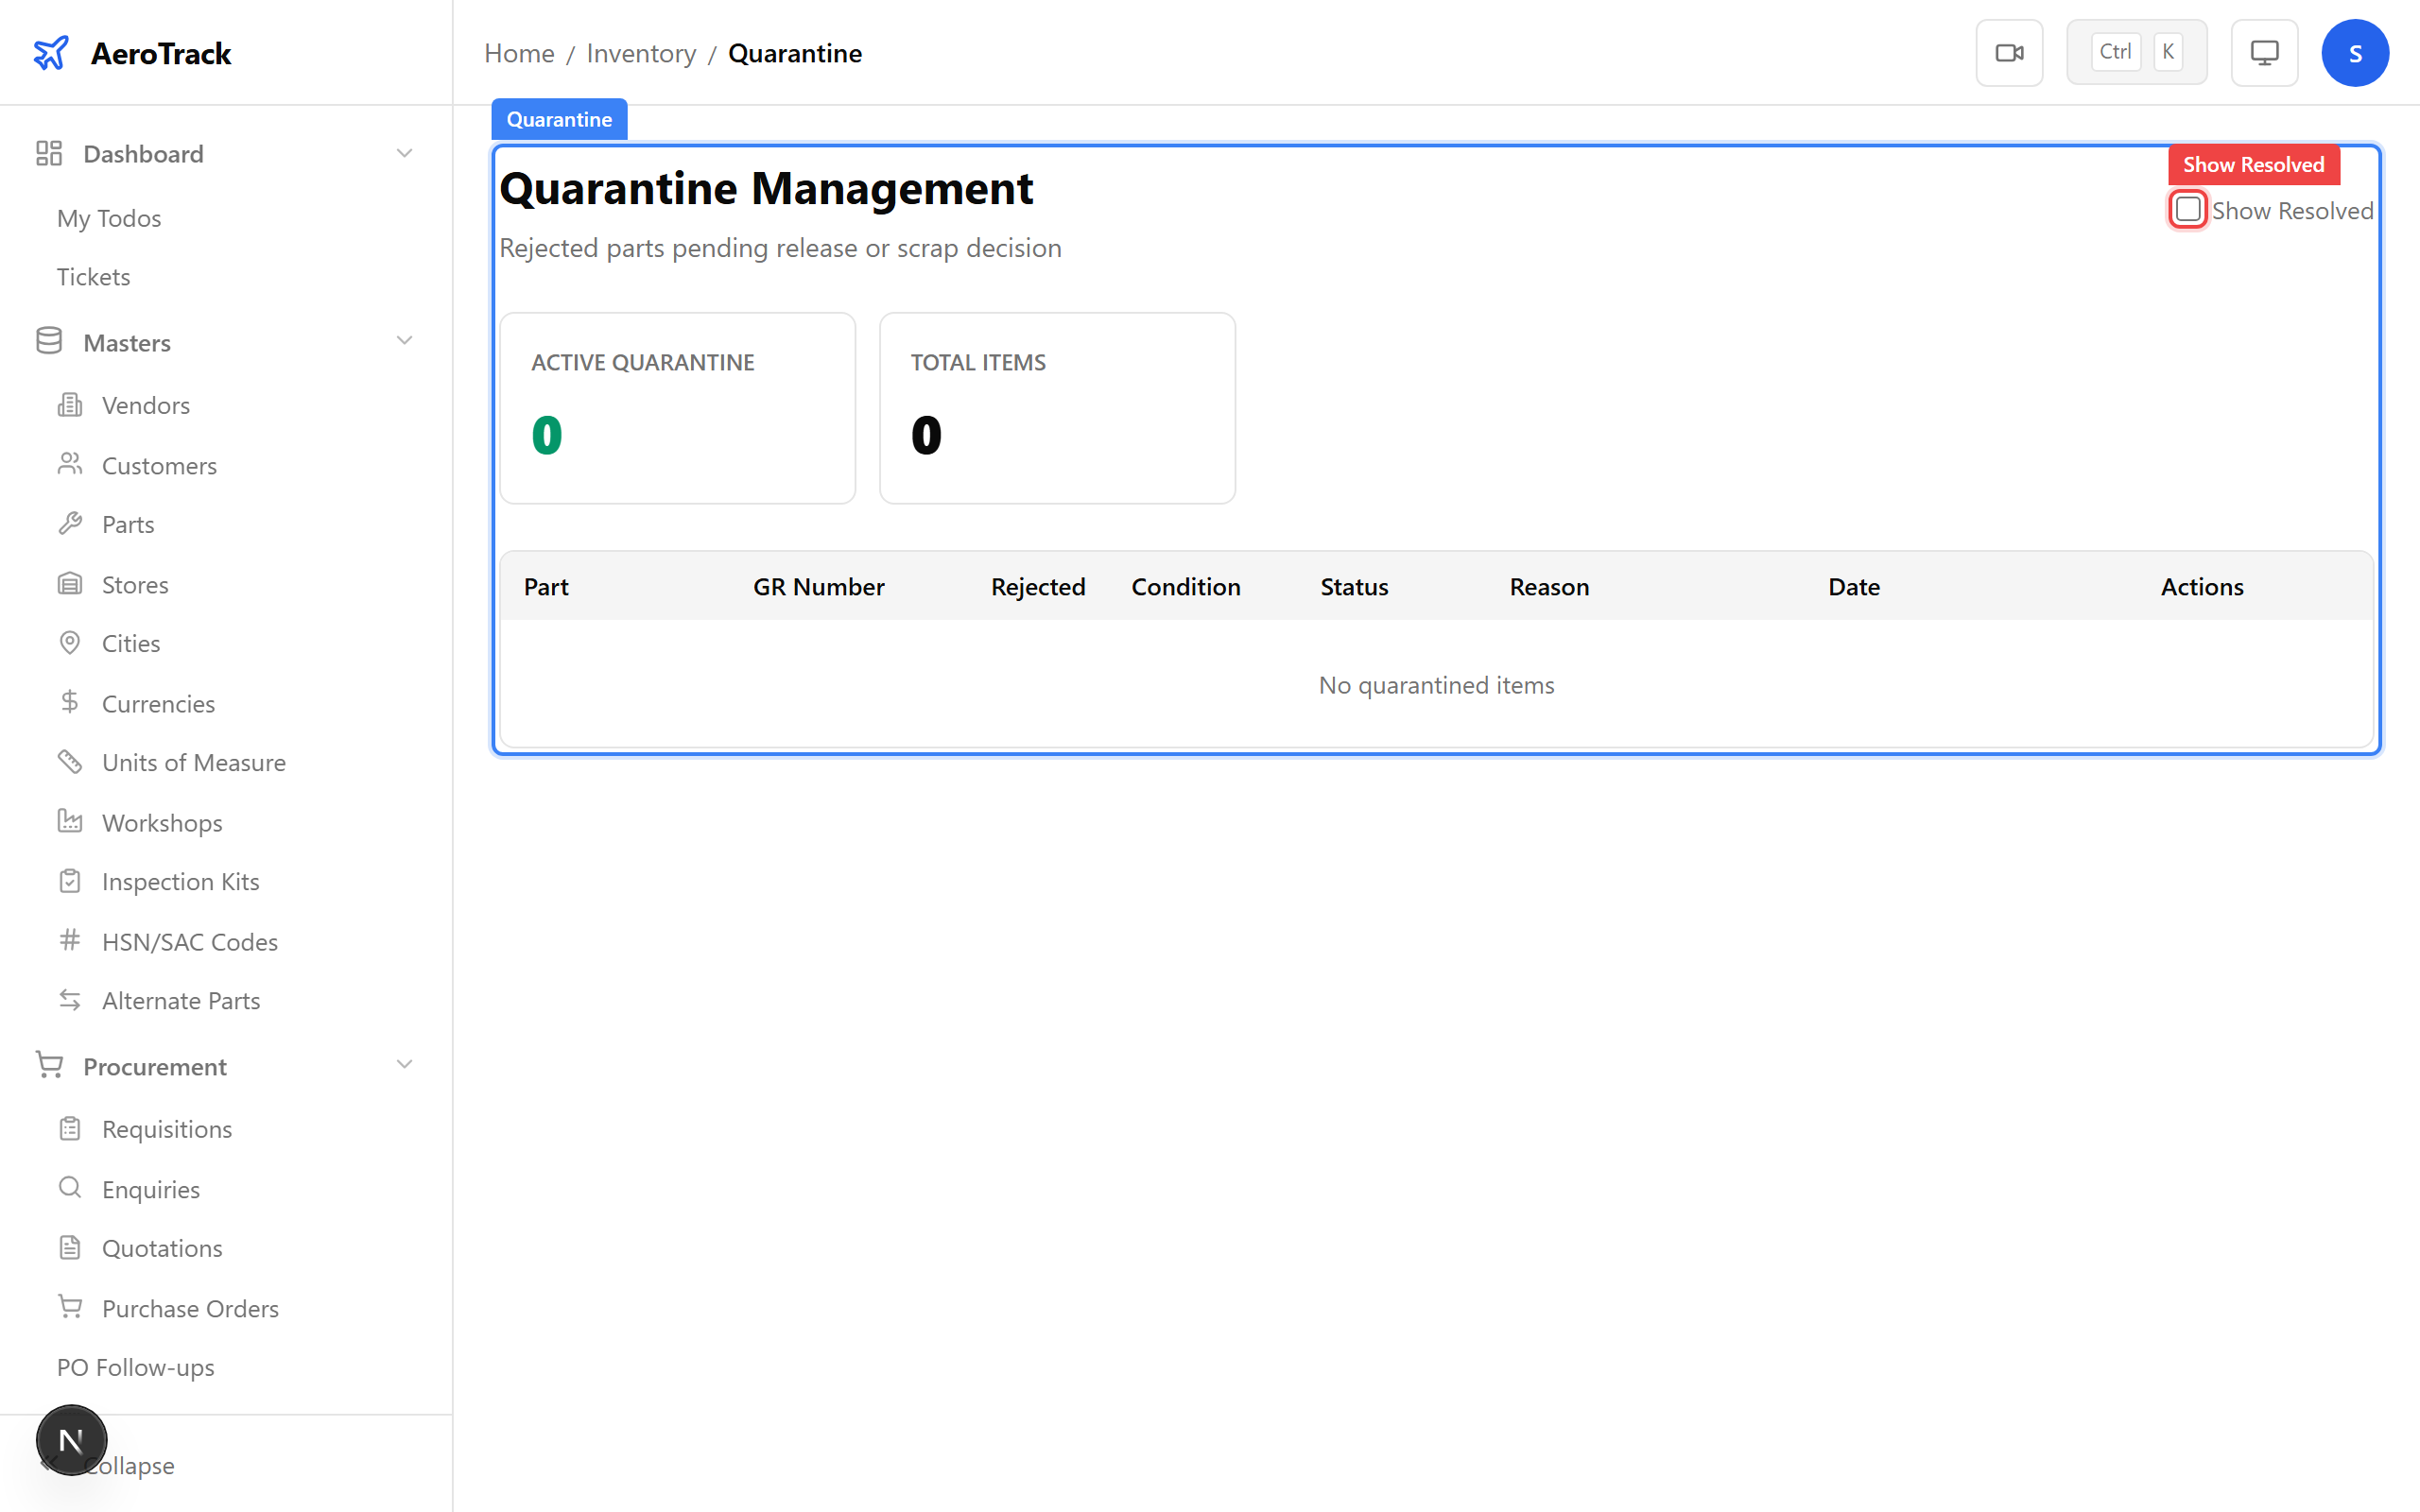
Task: Go to the Tickets menu item
Action: click(x=93, y=277)
